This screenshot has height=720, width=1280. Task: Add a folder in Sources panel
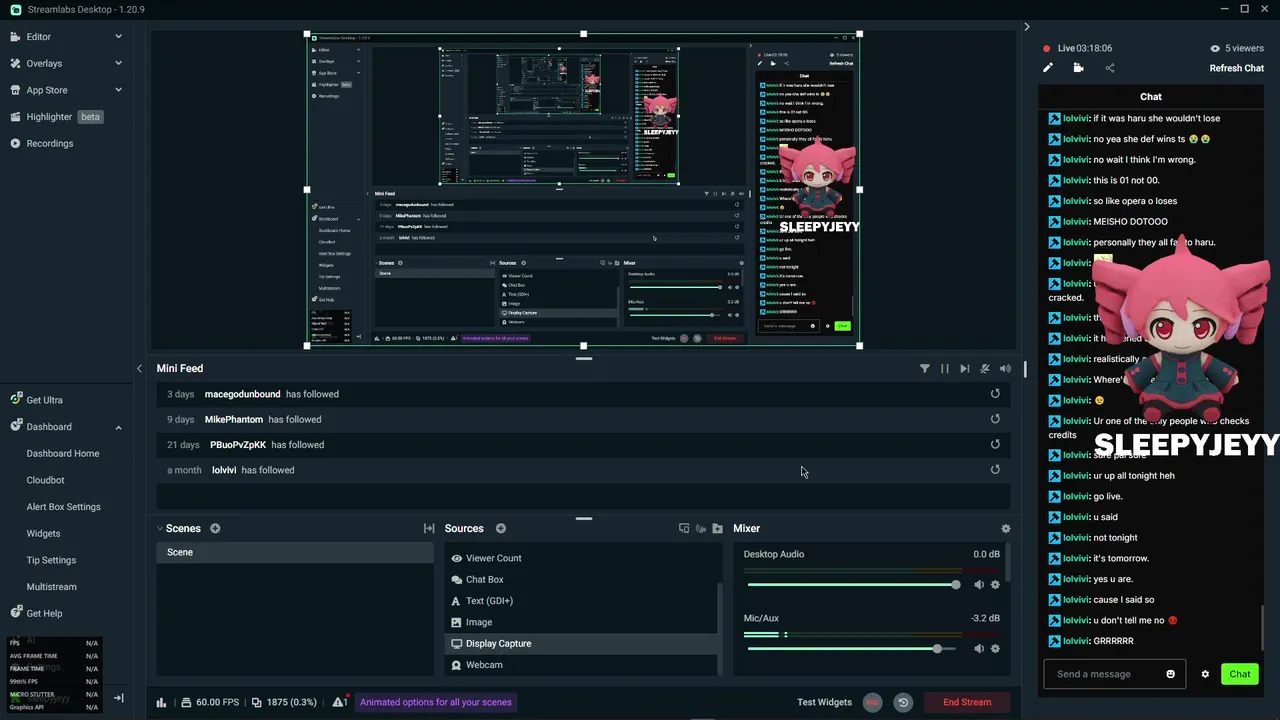click(717, 528)
